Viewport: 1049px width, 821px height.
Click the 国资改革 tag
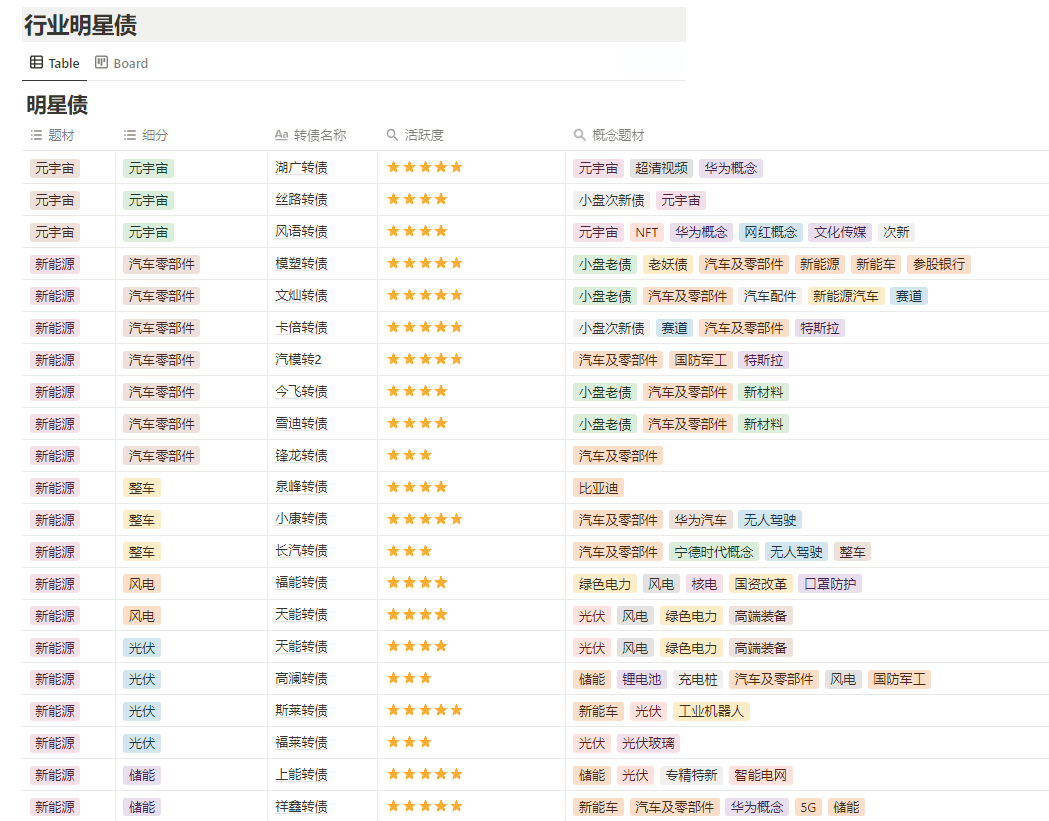click(761, 584)
